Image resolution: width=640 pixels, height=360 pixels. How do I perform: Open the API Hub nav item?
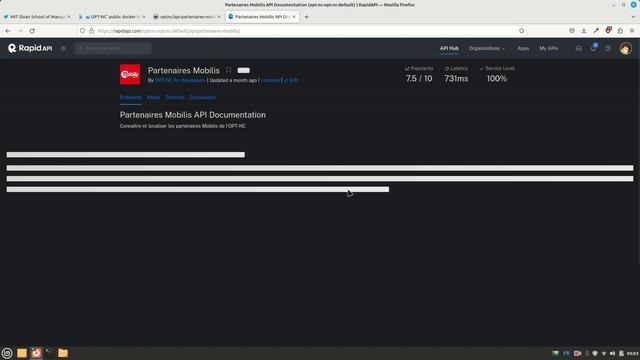pos(449,49)
